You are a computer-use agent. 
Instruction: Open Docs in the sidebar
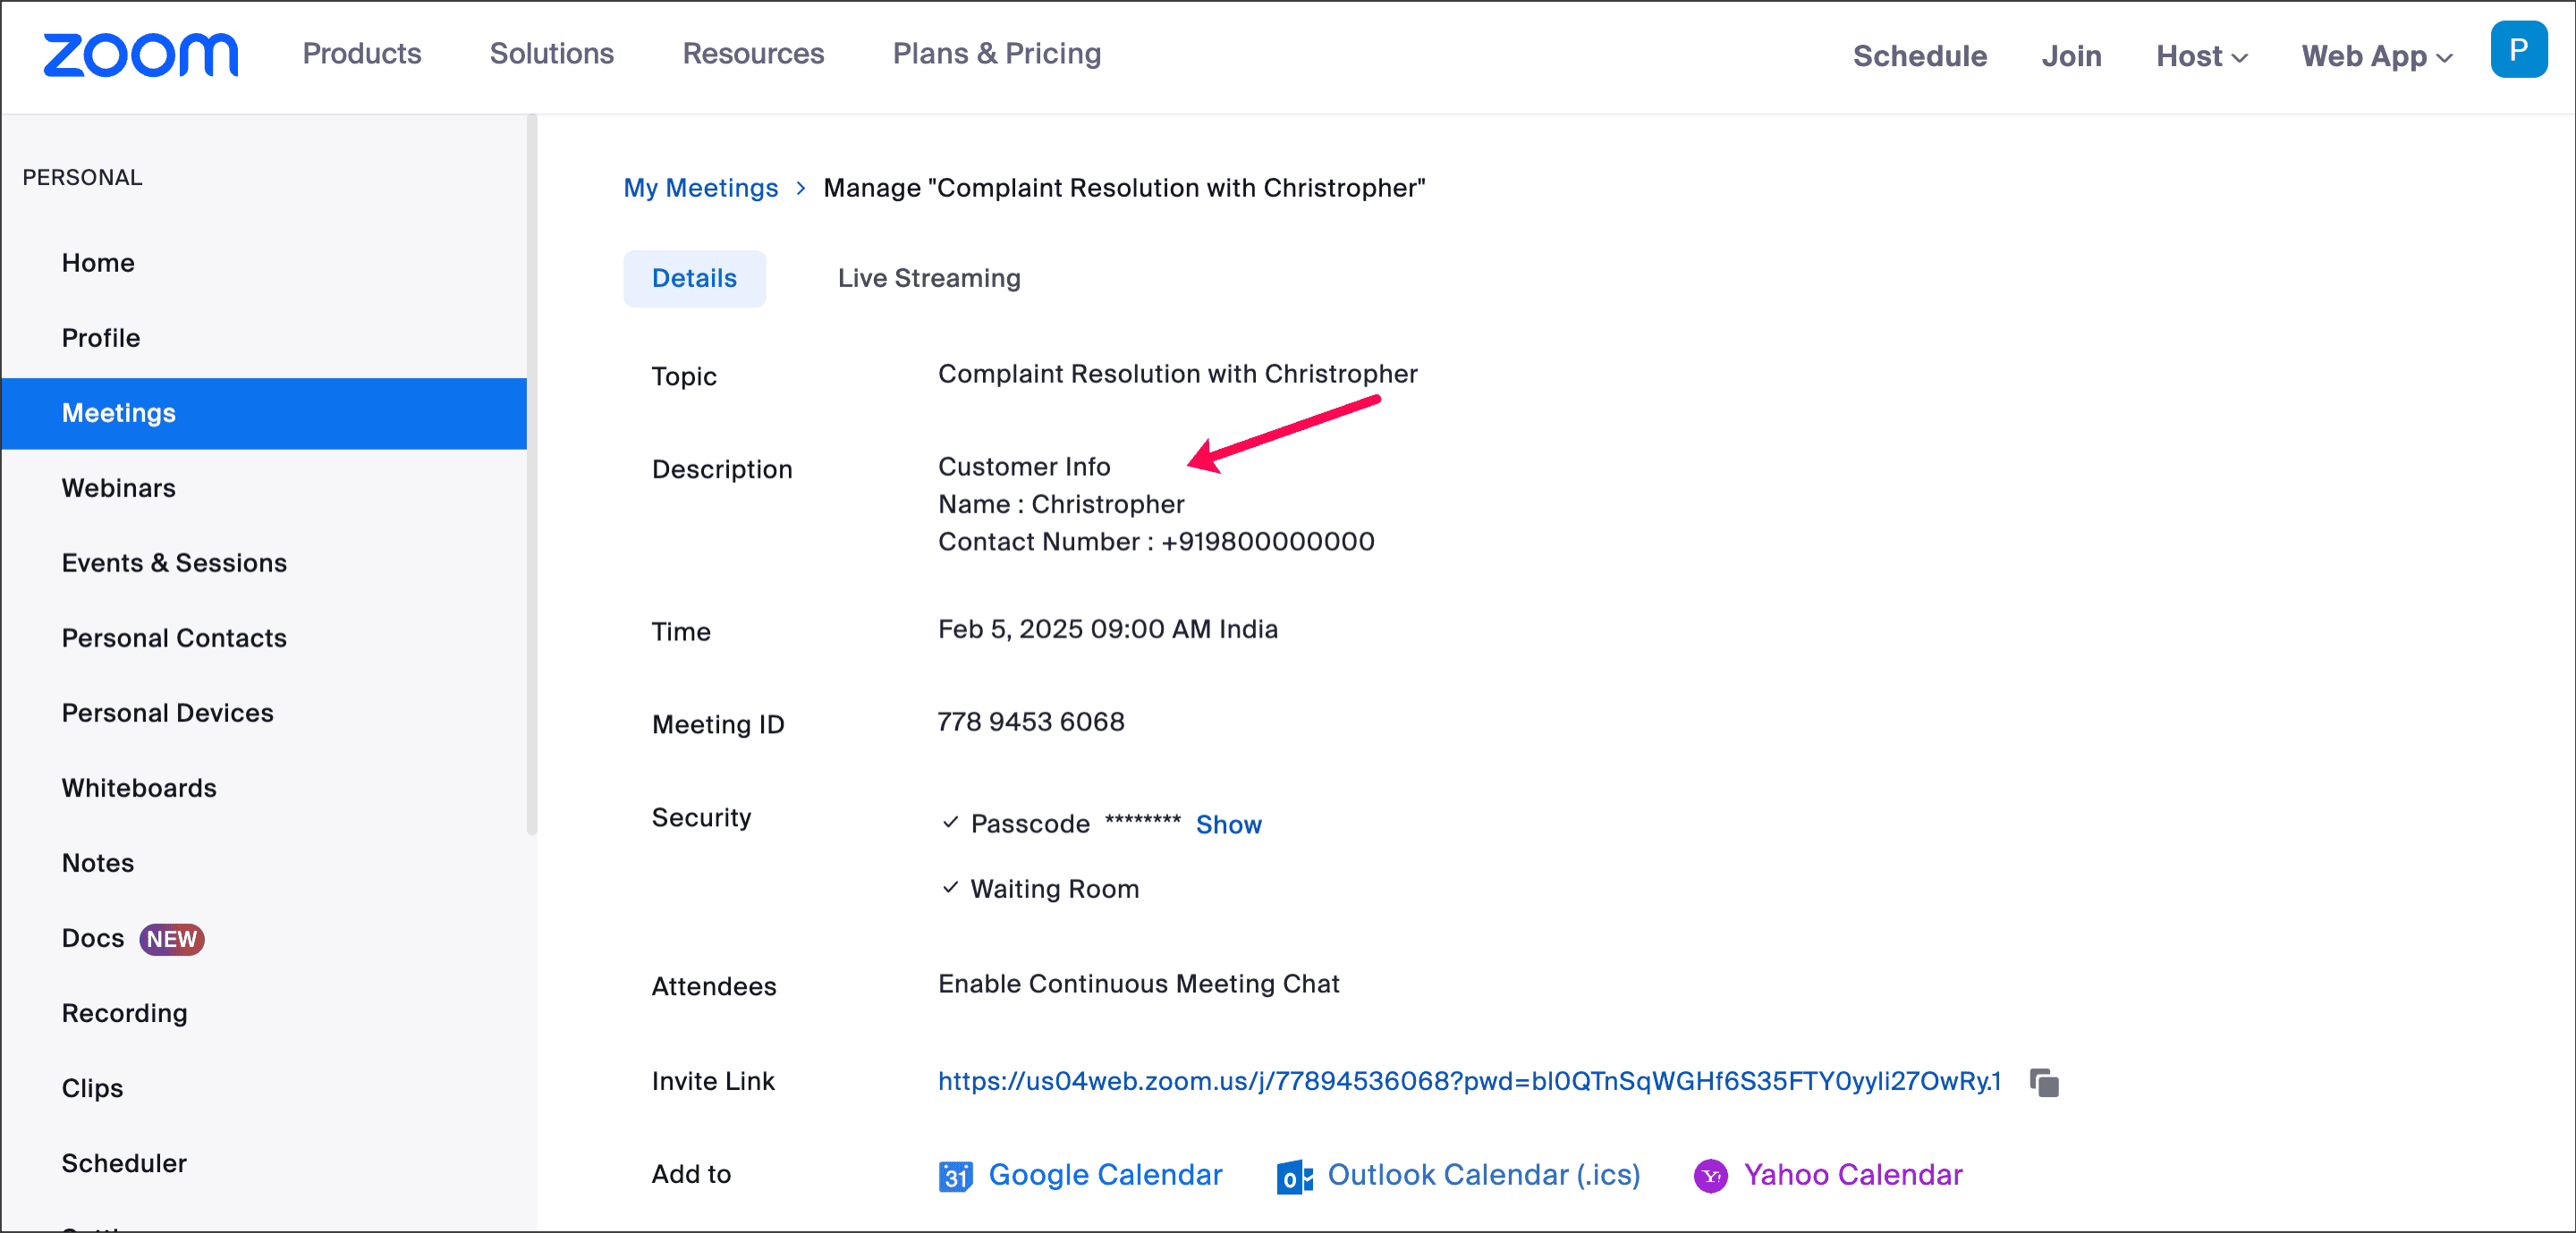(93, 938)
